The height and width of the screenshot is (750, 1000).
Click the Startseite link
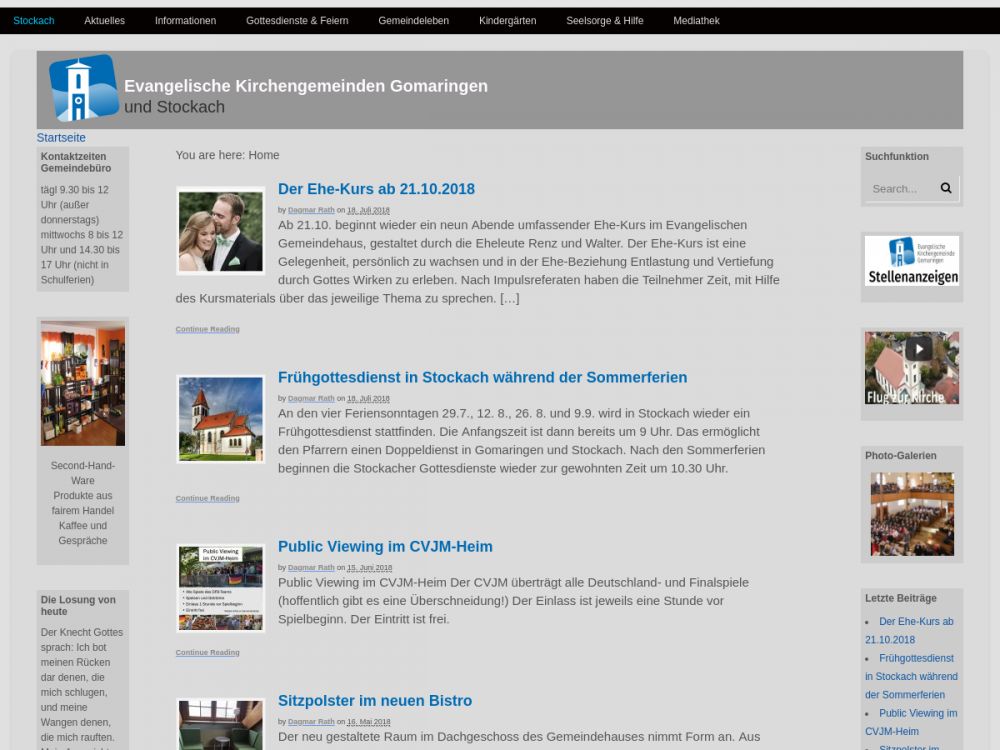61,138
